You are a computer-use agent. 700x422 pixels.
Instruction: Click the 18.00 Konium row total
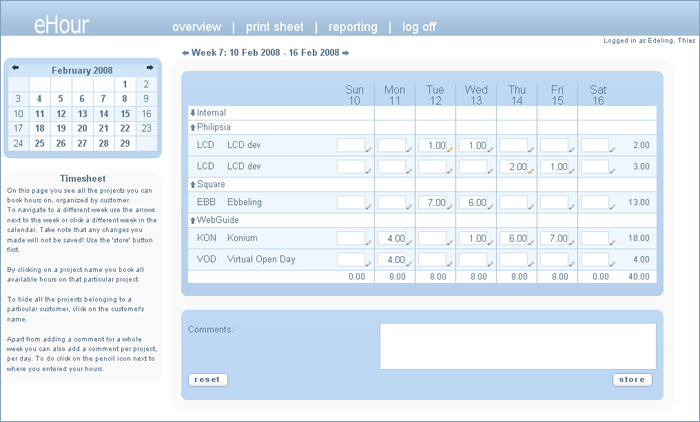[x=639, y=238]
